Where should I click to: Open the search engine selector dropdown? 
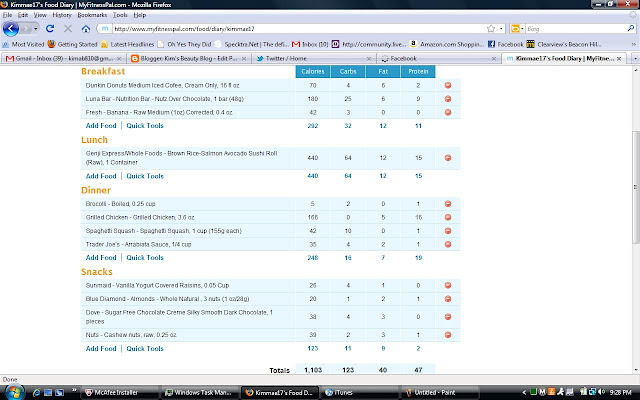518,29
